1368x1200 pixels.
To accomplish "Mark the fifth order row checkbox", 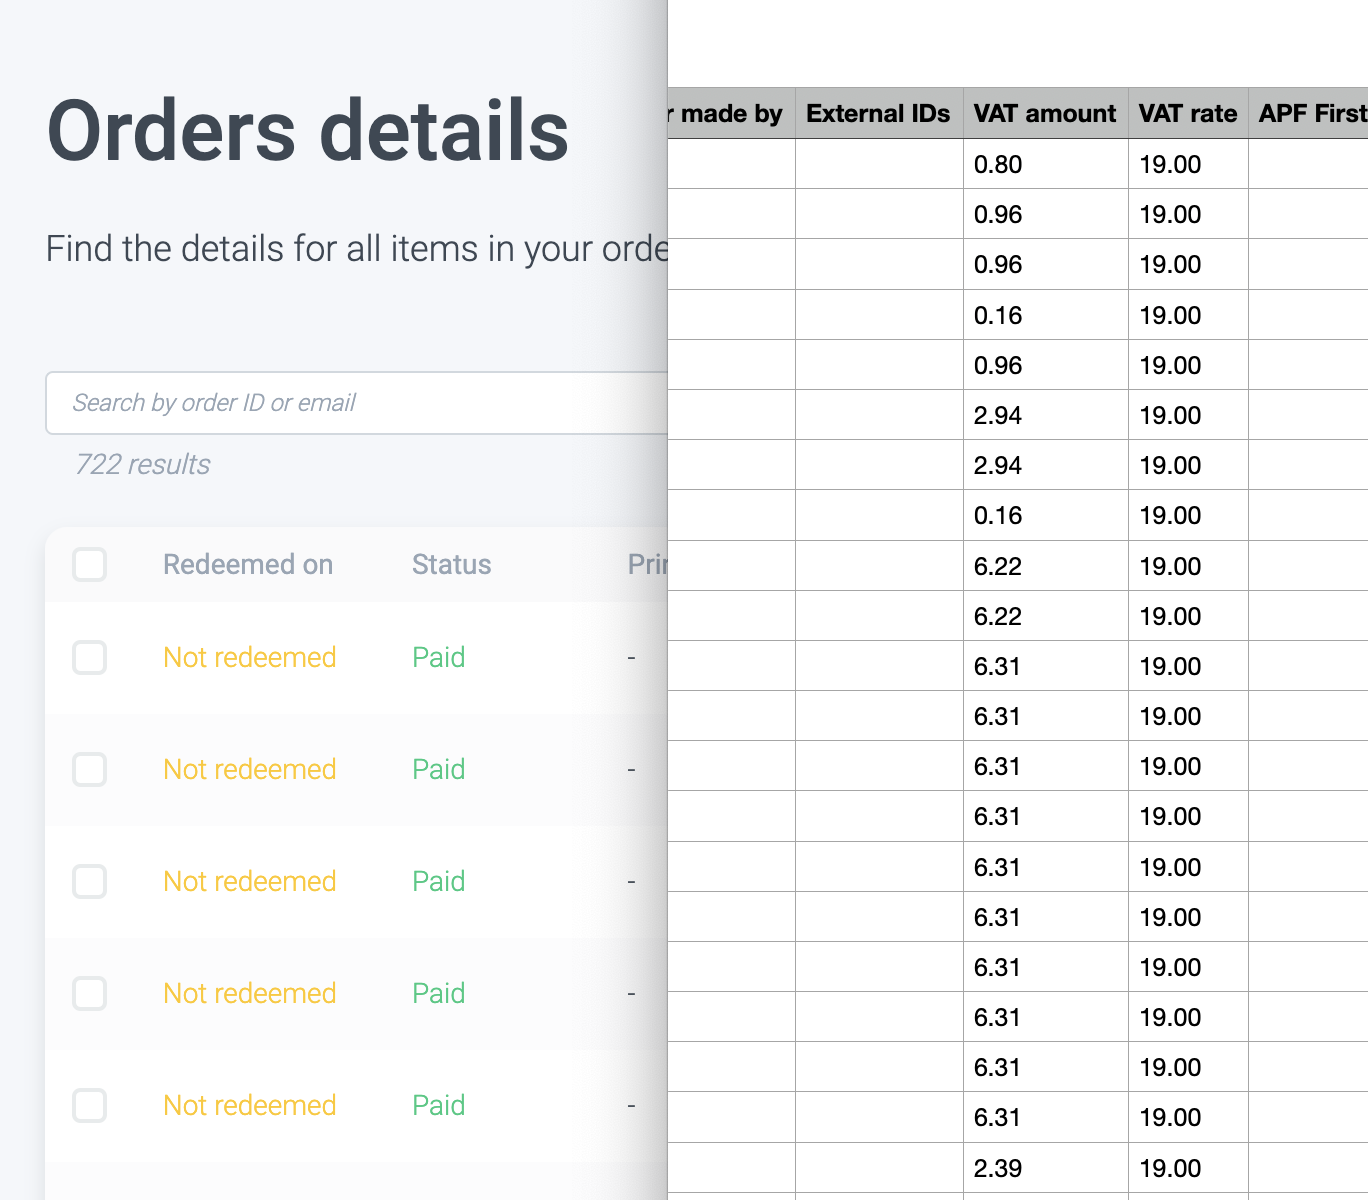I will point(90,1106).
